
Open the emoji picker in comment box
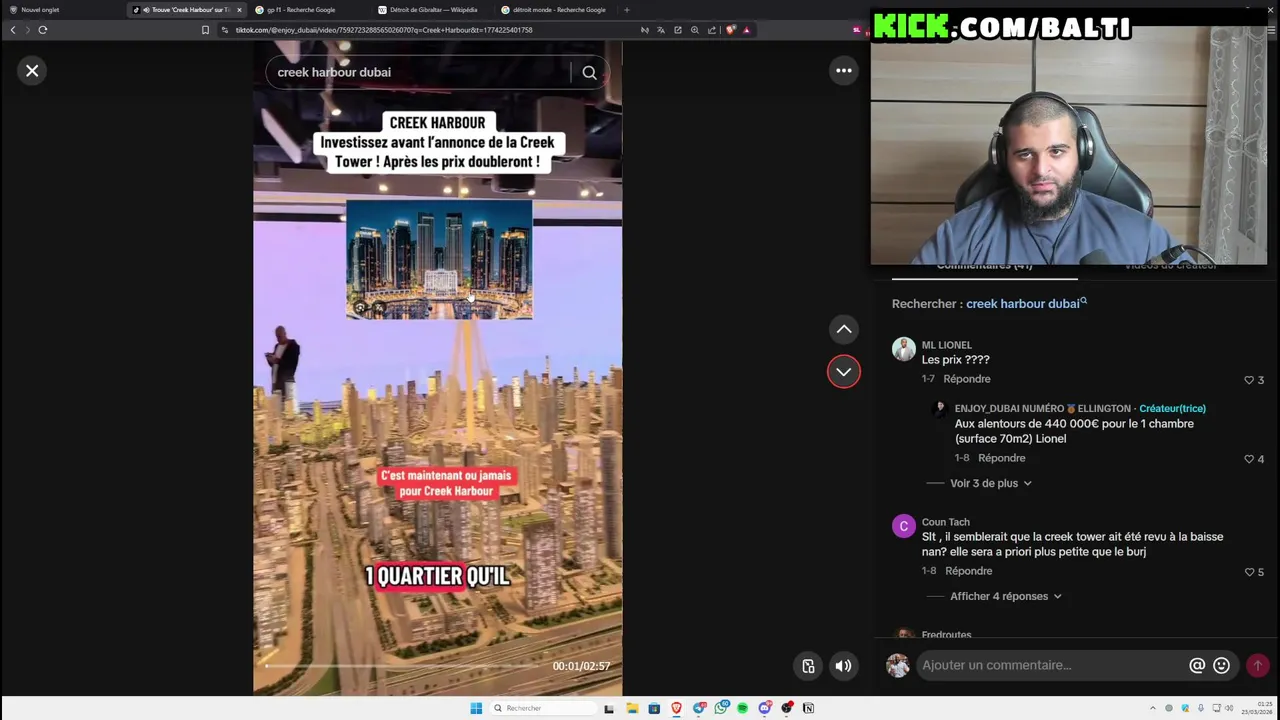click(x=1221, y=665)
